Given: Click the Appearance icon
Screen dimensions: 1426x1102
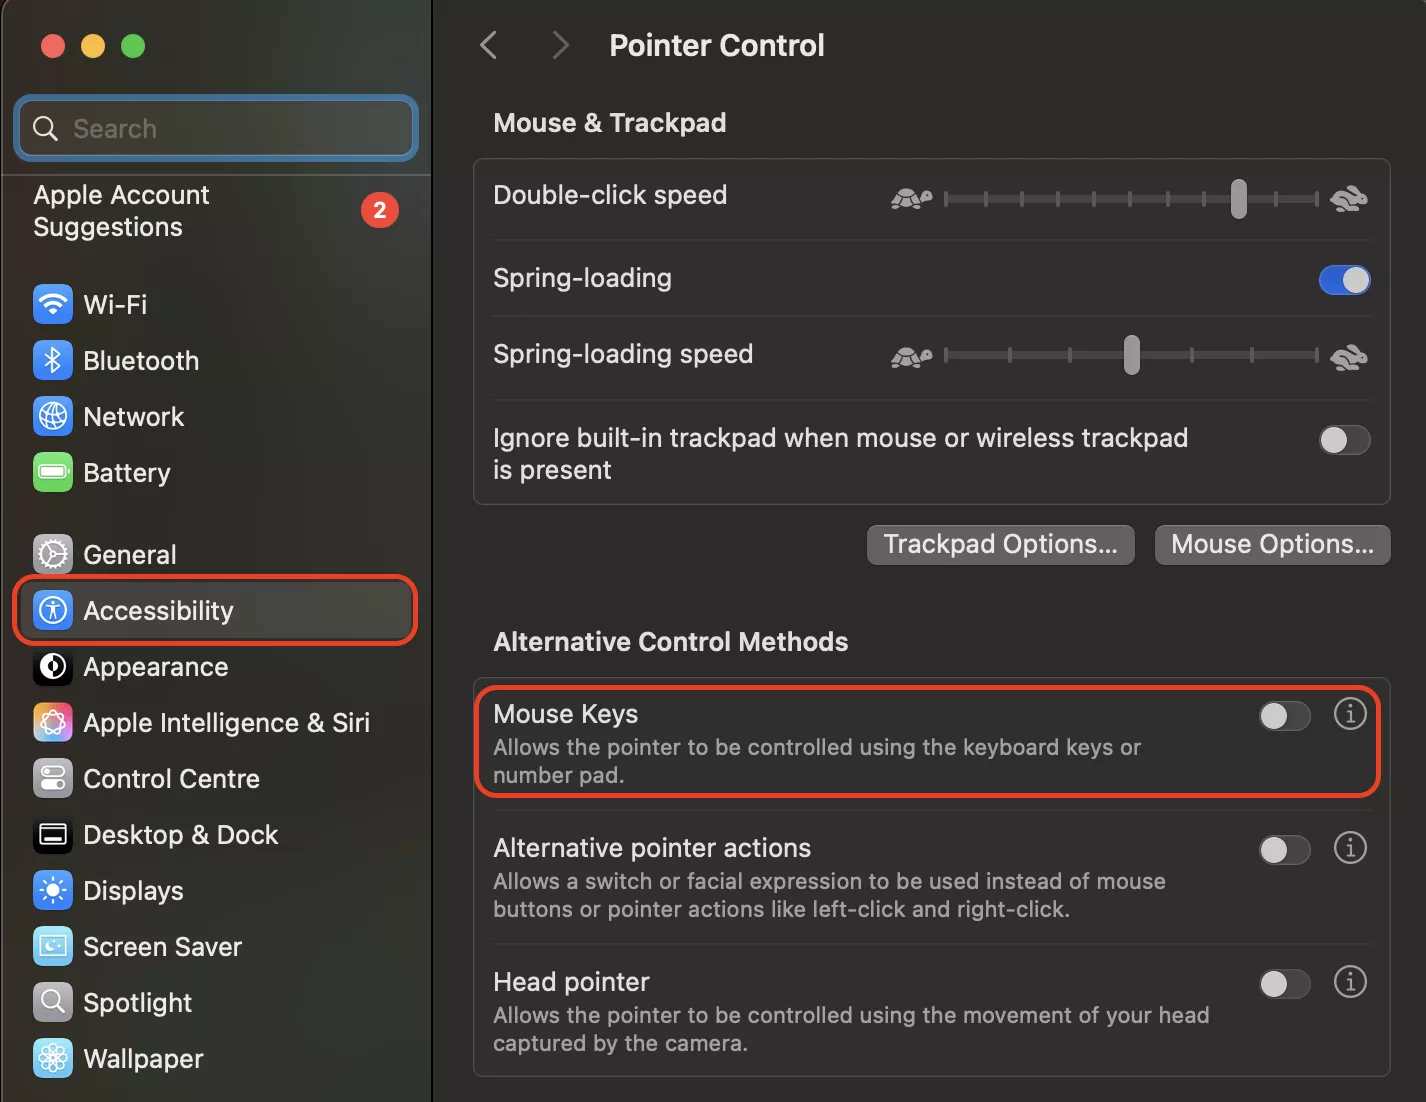Looking at the screenshot, I should pos(53,667).
